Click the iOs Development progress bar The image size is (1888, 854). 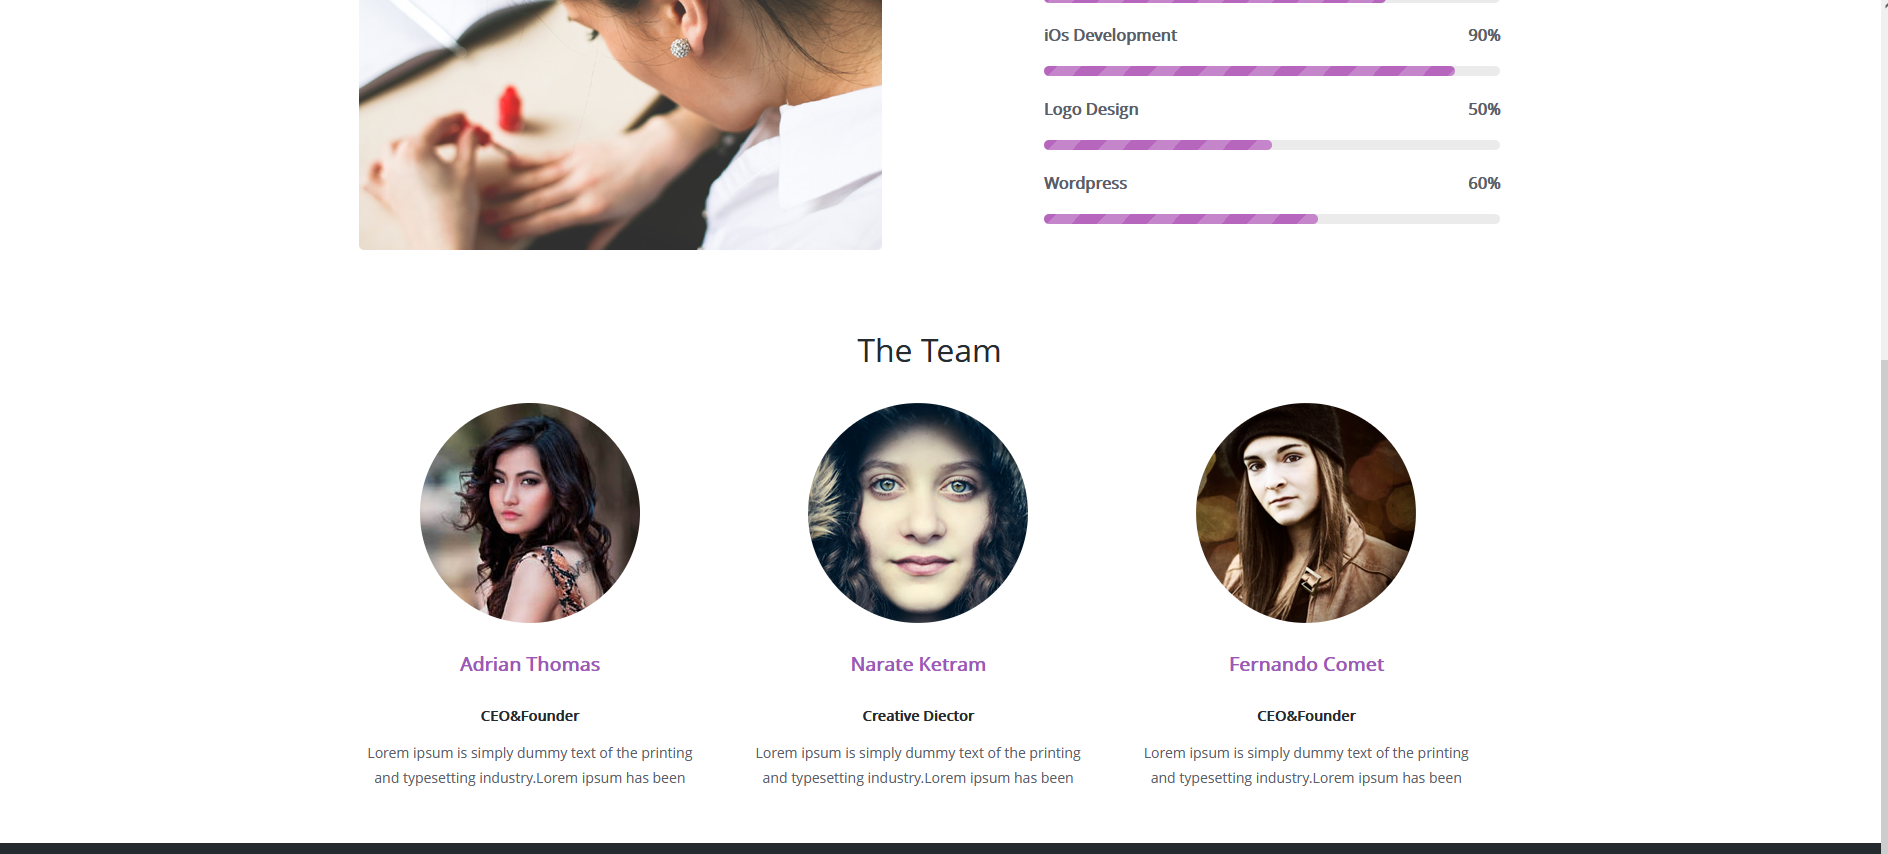pyautogui.click(x=1272, y=71)
